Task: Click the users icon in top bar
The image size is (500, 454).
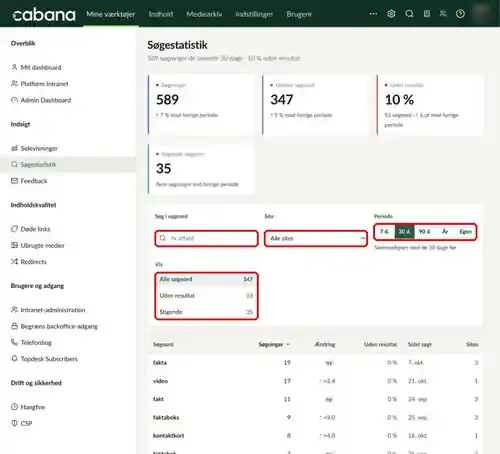Action: coord(443,14)
